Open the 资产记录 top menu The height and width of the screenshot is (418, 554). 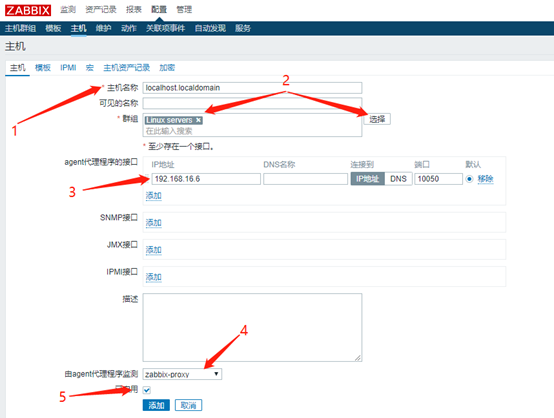click(101, 10)
